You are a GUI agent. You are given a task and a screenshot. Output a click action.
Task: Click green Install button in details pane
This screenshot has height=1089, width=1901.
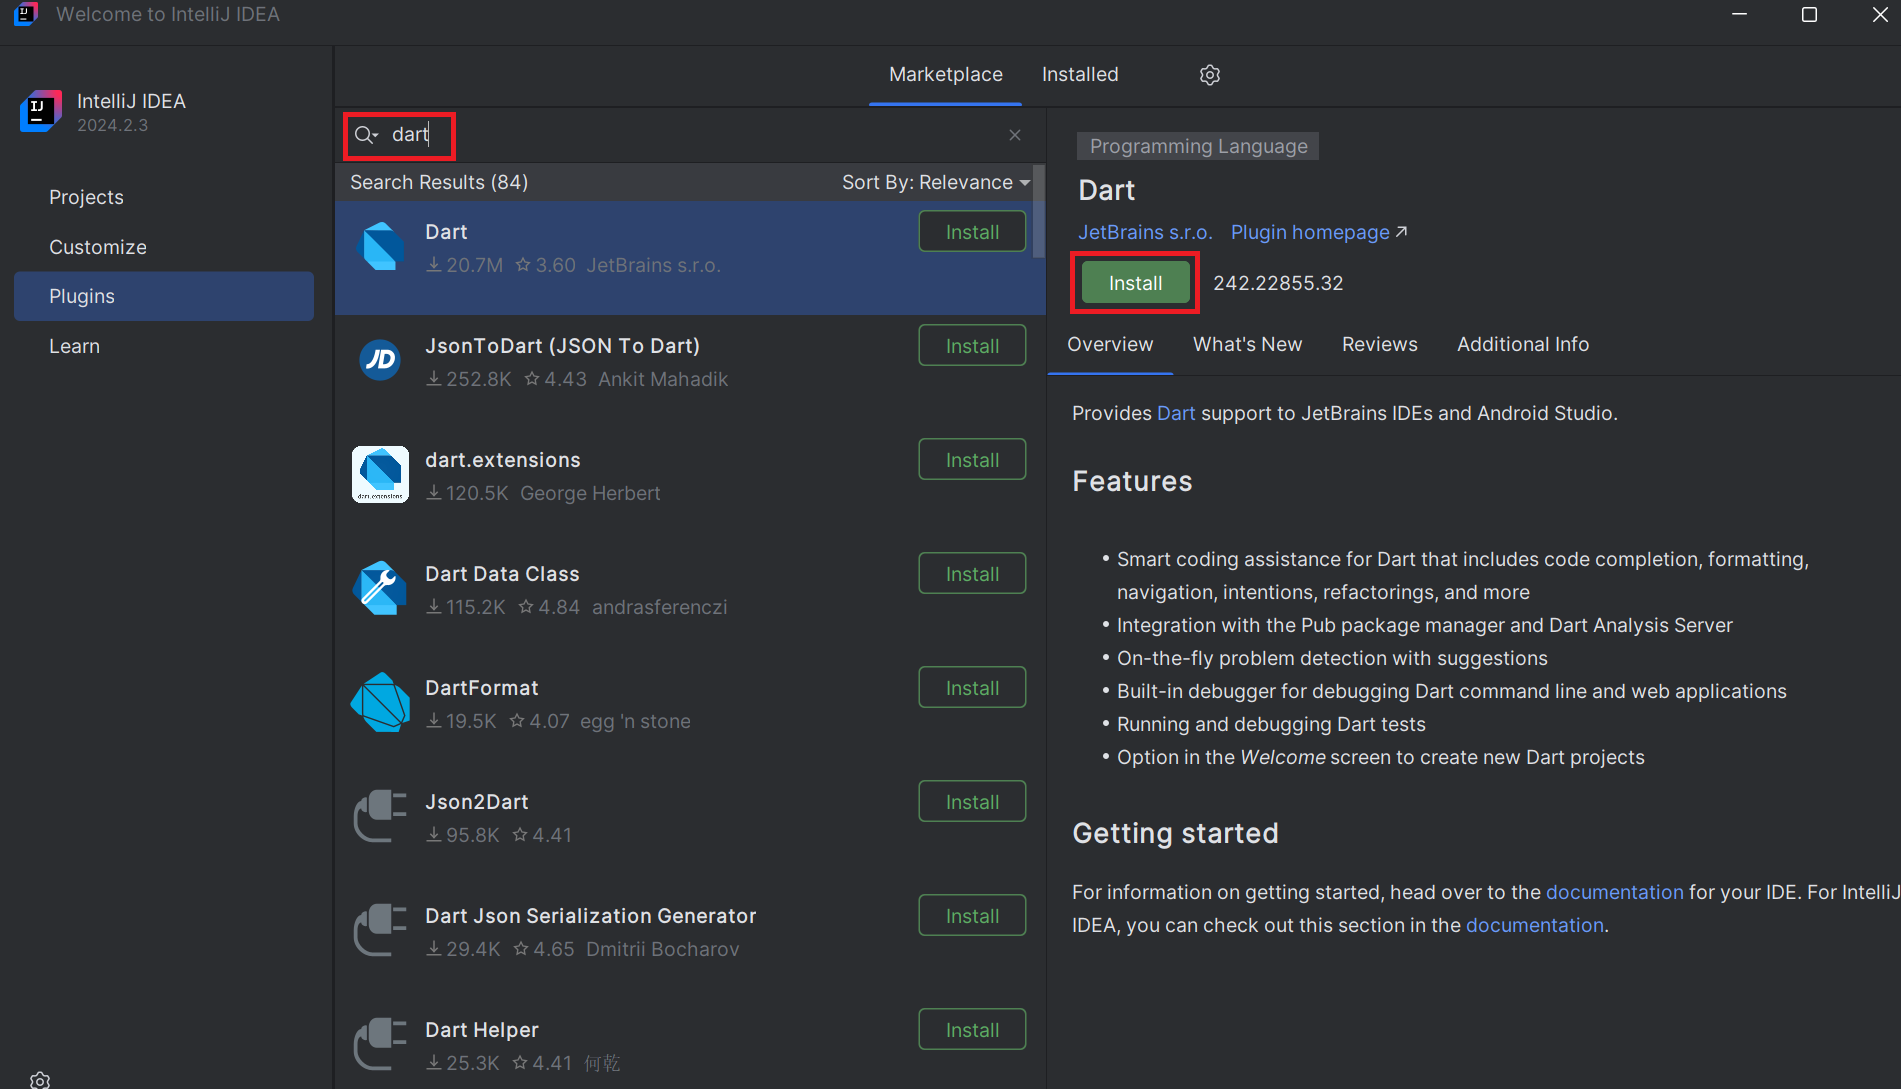[x=1135, y=283]
